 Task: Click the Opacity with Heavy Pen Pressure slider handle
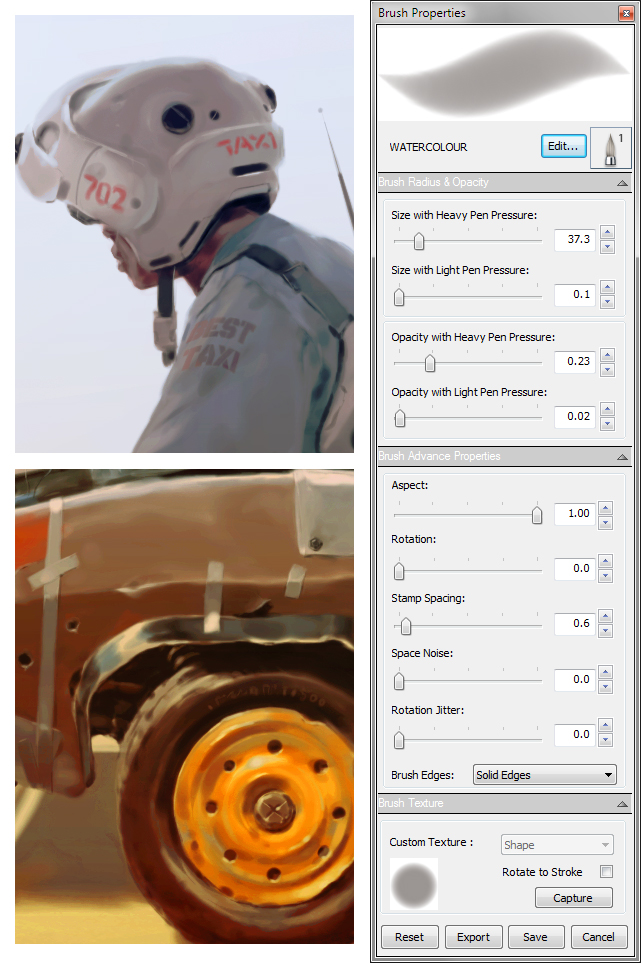[x=430, y=363]
